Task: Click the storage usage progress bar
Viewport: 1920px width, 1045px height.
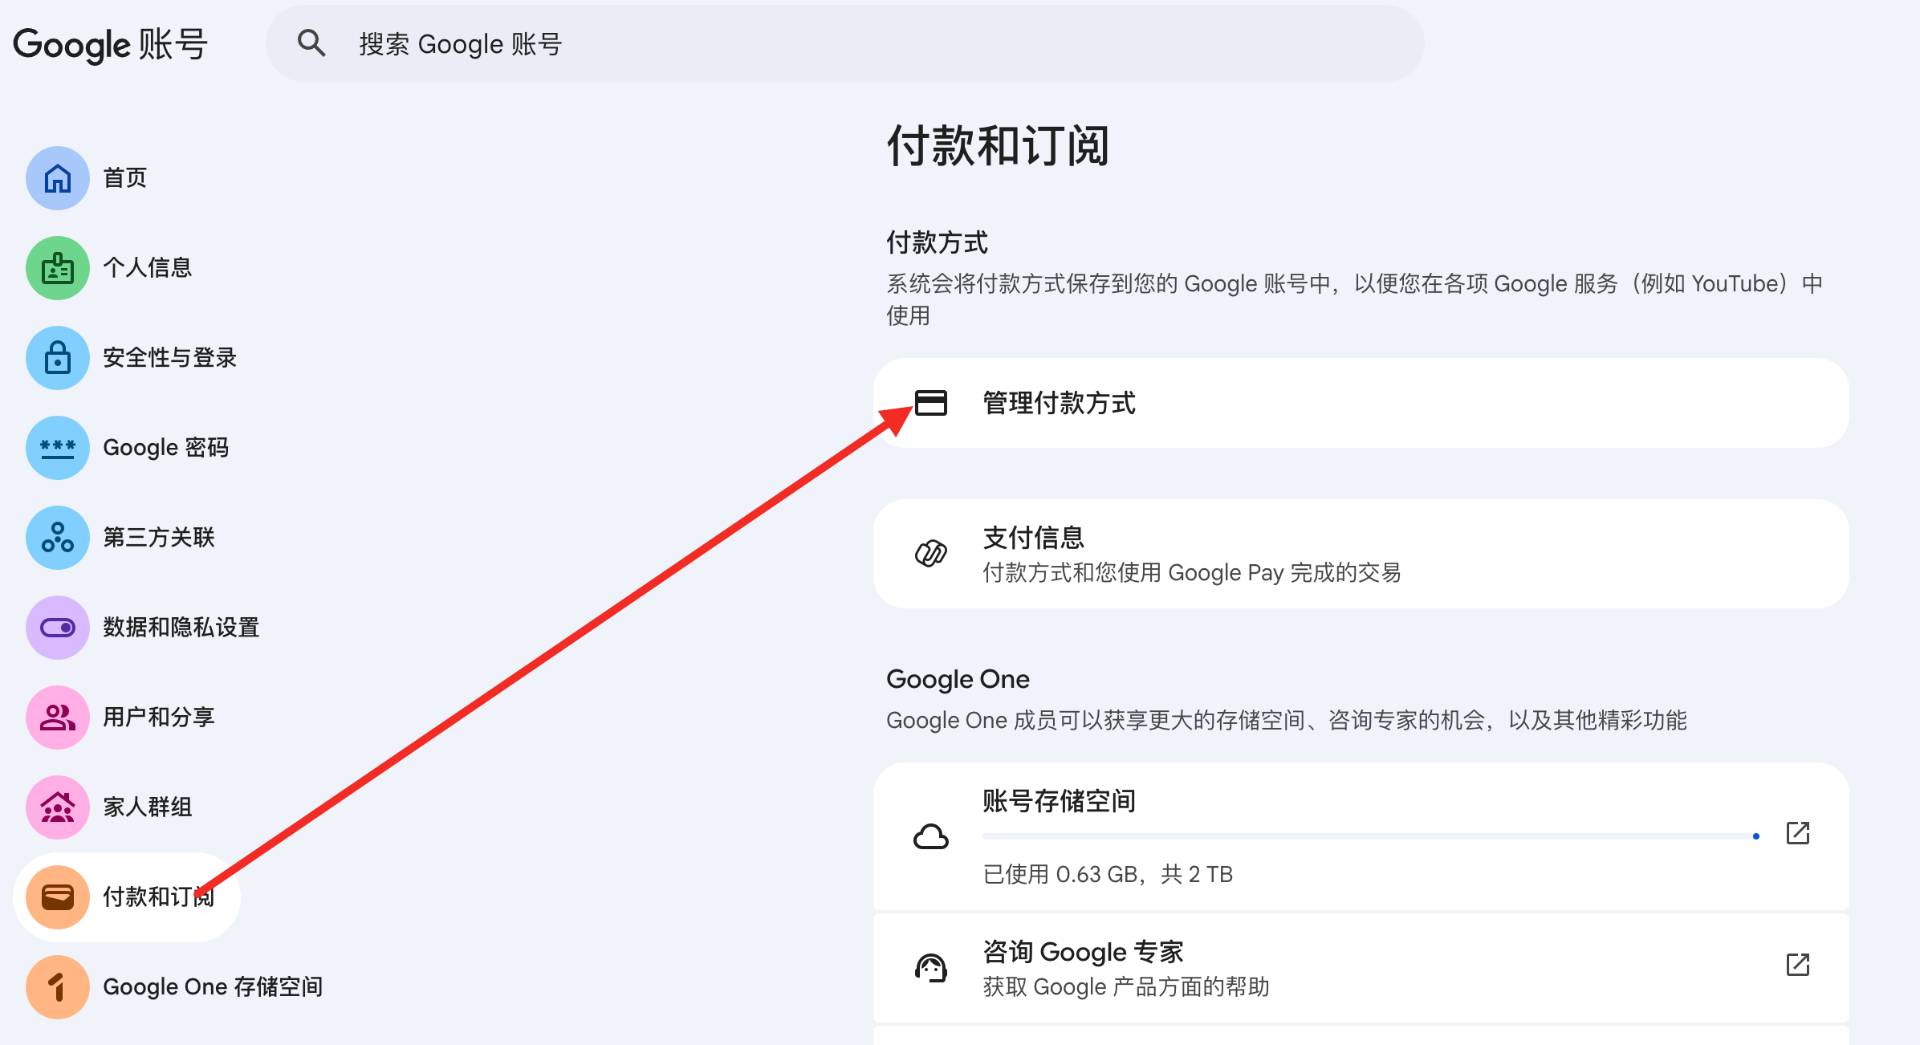Action: click(1370, 836)
